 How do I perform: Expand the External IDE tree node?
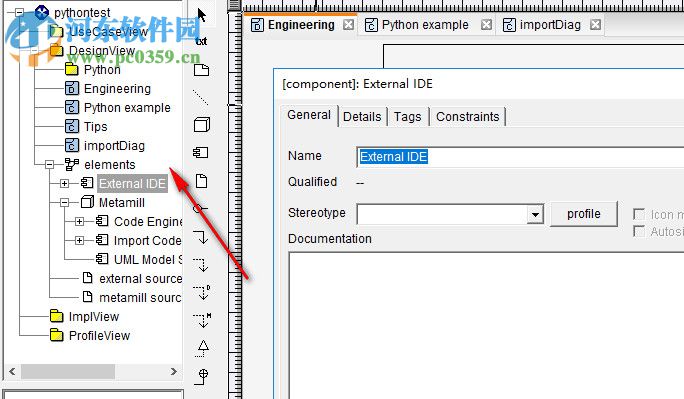[64, 183]
